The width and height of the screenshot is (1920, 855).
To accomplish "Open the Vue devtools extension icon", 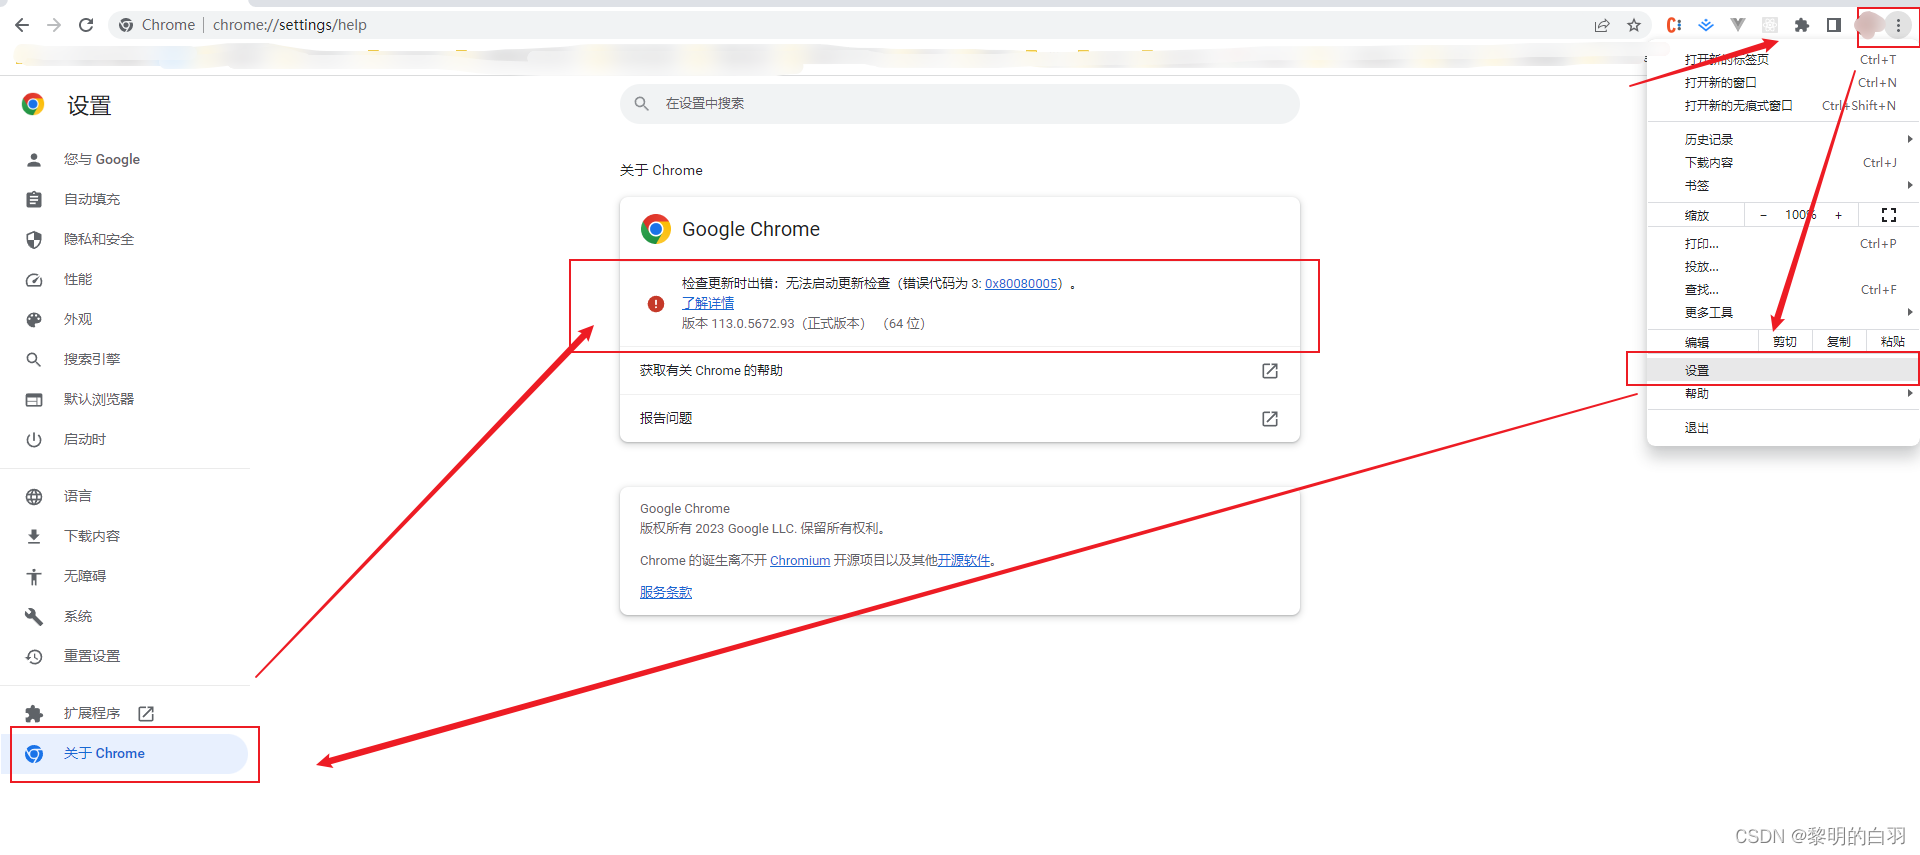I will coord(1738,25).
